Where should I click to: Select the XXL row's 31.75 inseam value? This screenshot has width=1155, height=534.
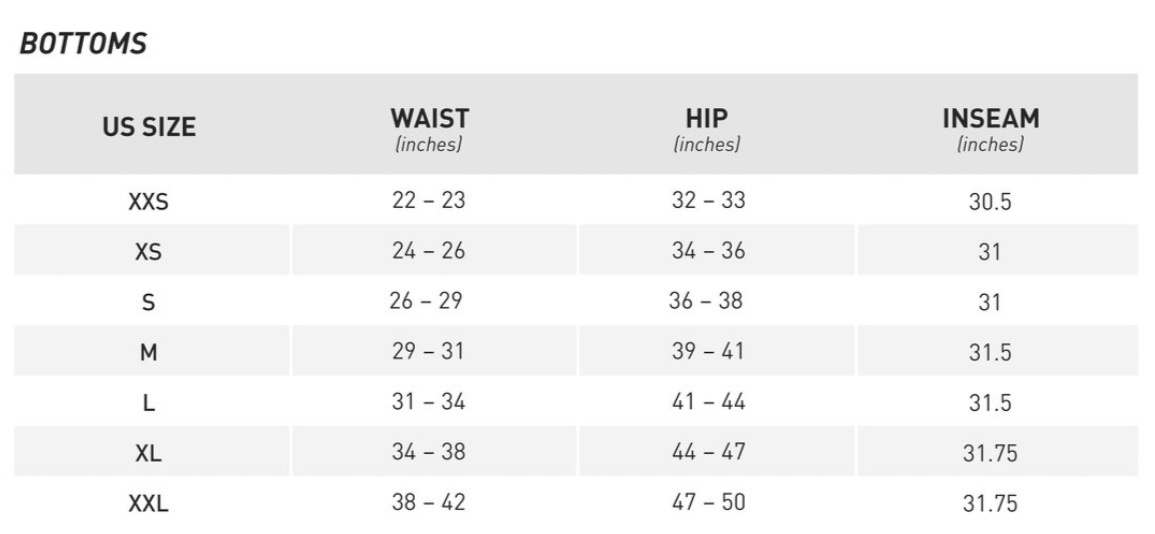[x=990, y=504]
